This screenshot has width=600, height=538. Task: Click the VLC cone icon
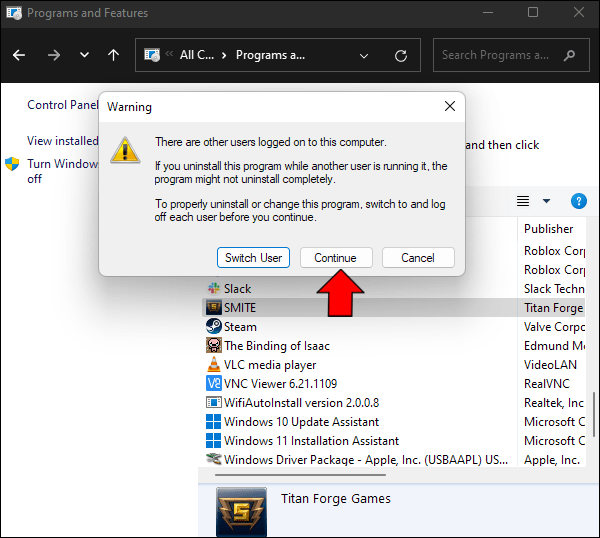click(x=214, y=364)
